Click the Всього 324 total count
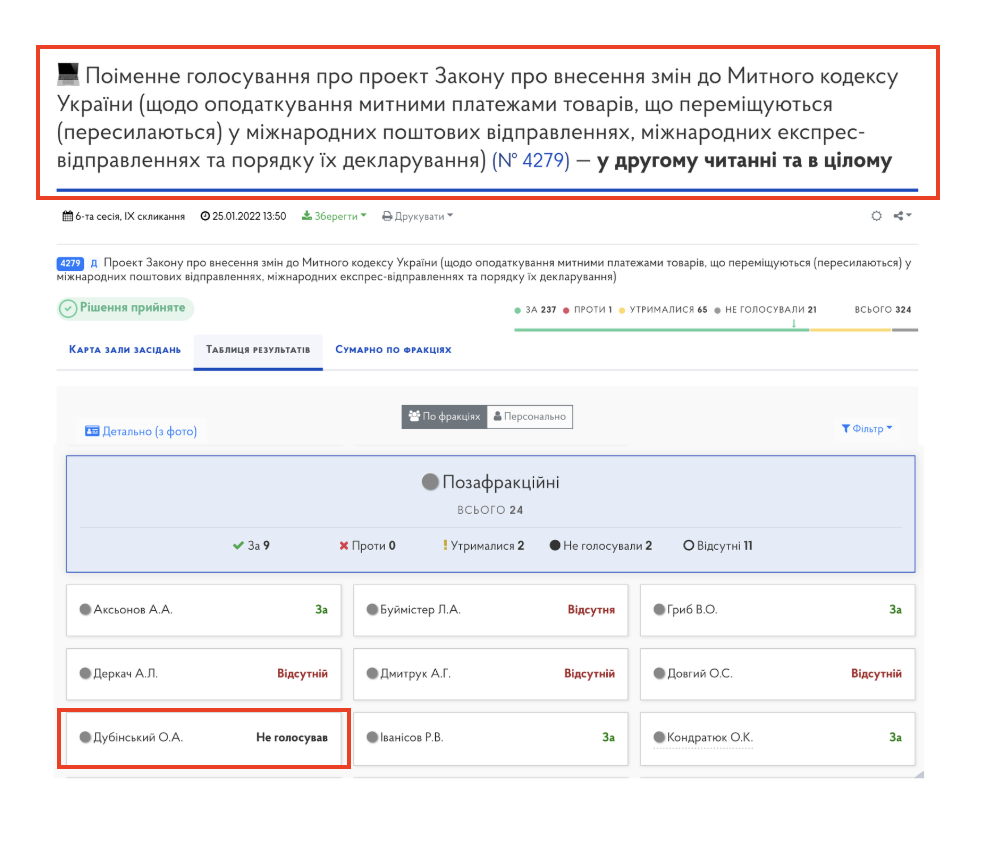 click(883, 310)
